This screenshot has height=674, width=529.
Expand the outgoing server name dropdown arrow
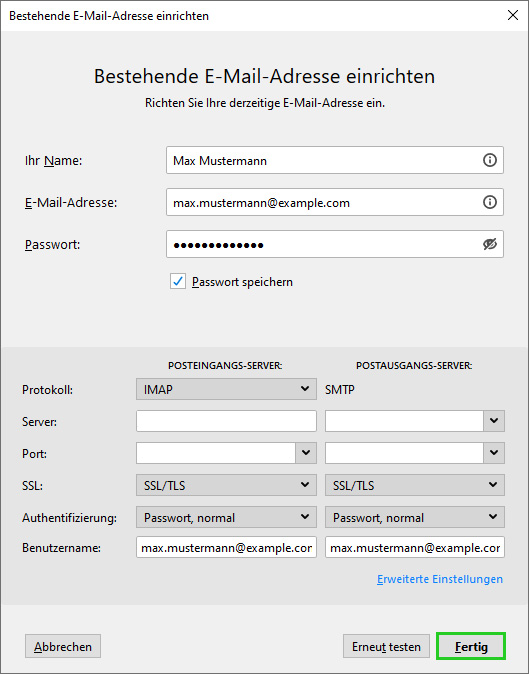(x=494, y=421)
